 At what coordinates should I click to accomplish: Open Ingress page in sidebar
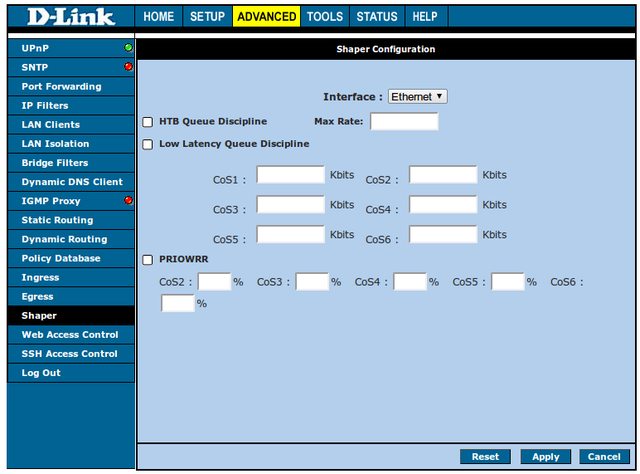pos(71,277)
